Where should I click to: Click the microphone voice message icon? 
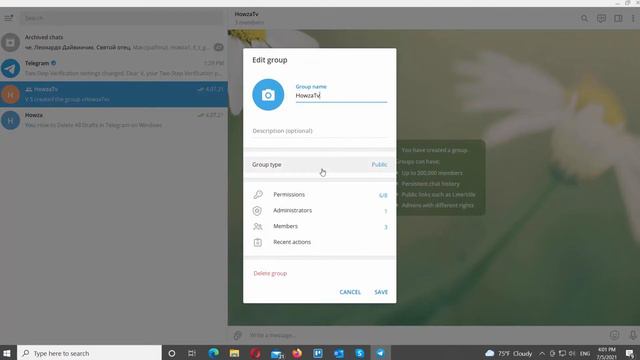(x=633, y=335)
